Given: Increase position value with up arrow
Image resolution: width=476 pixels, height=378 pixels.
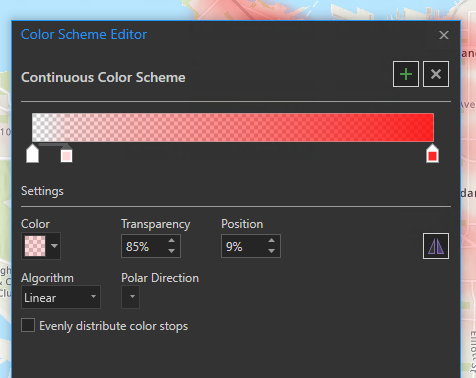Looking at the screenshot, I should coord(271,241).
